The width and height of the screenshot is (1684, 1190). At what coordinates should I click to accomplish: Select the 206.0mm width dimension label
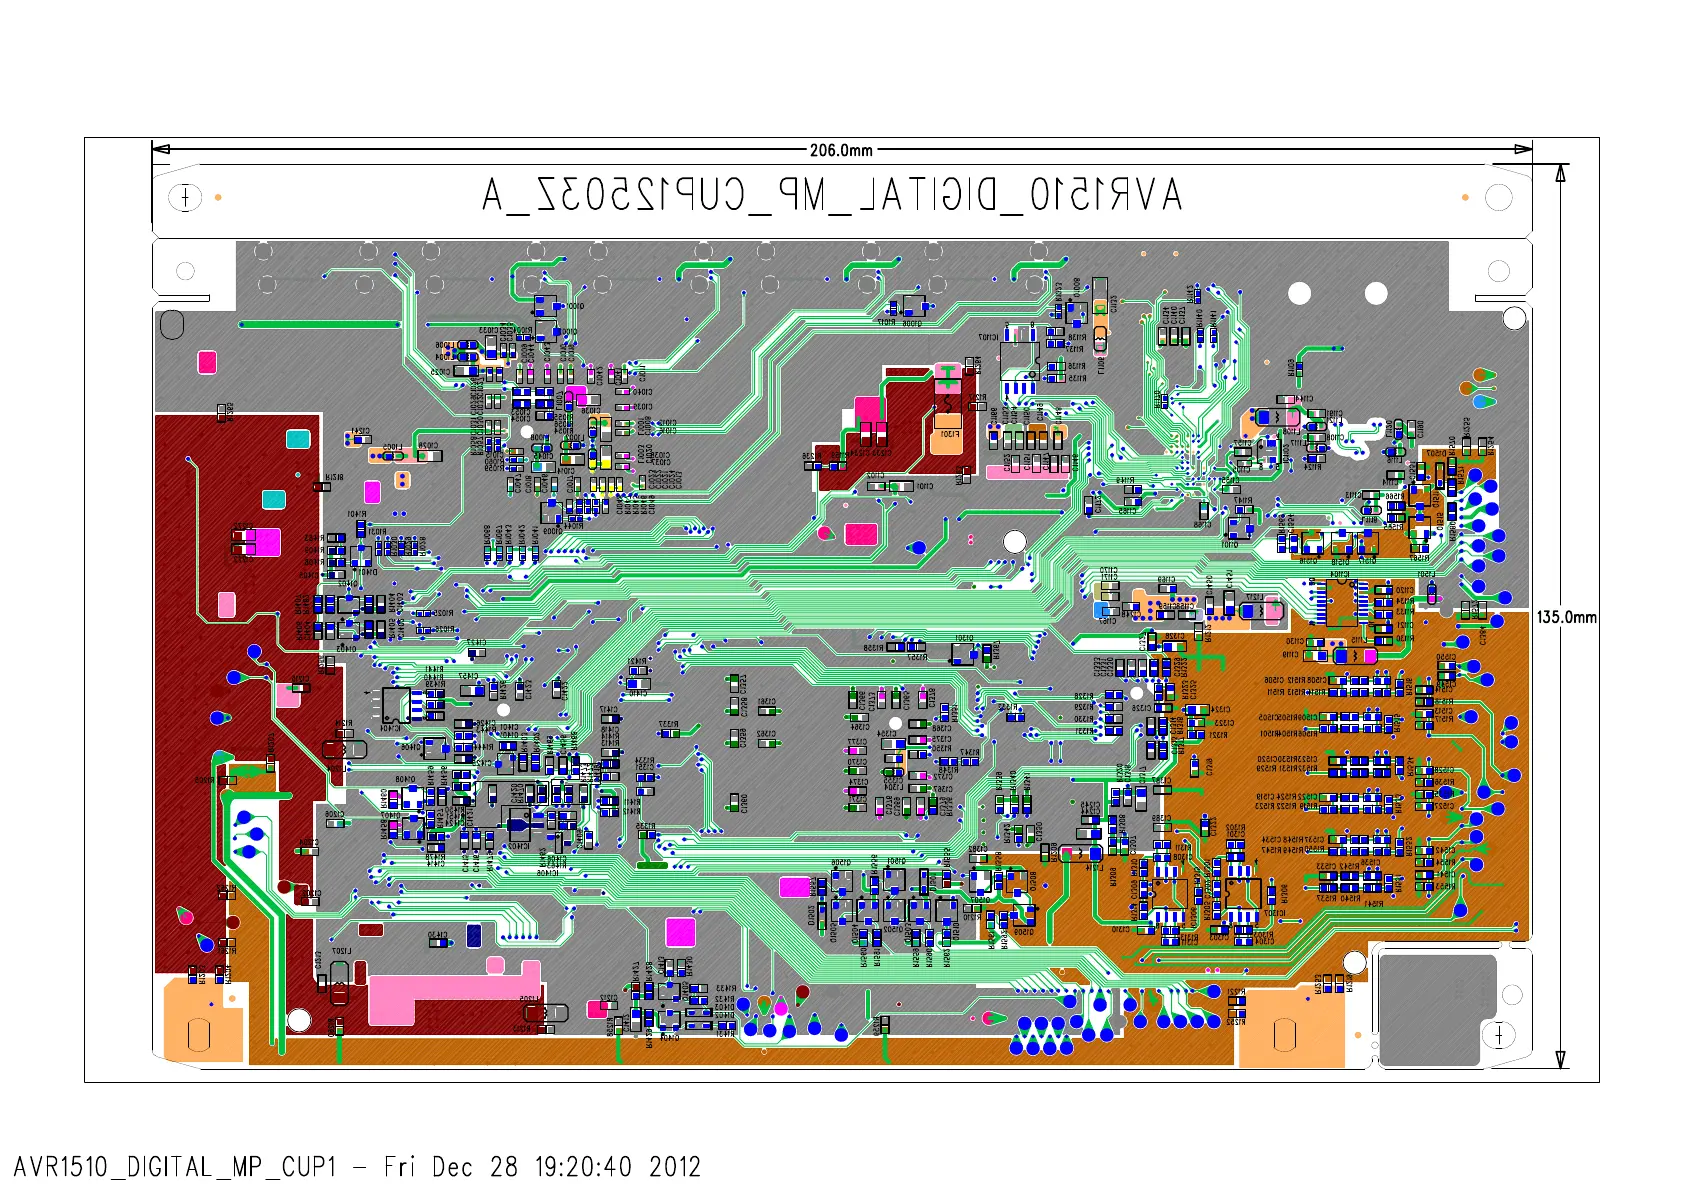tap(841, 150)
